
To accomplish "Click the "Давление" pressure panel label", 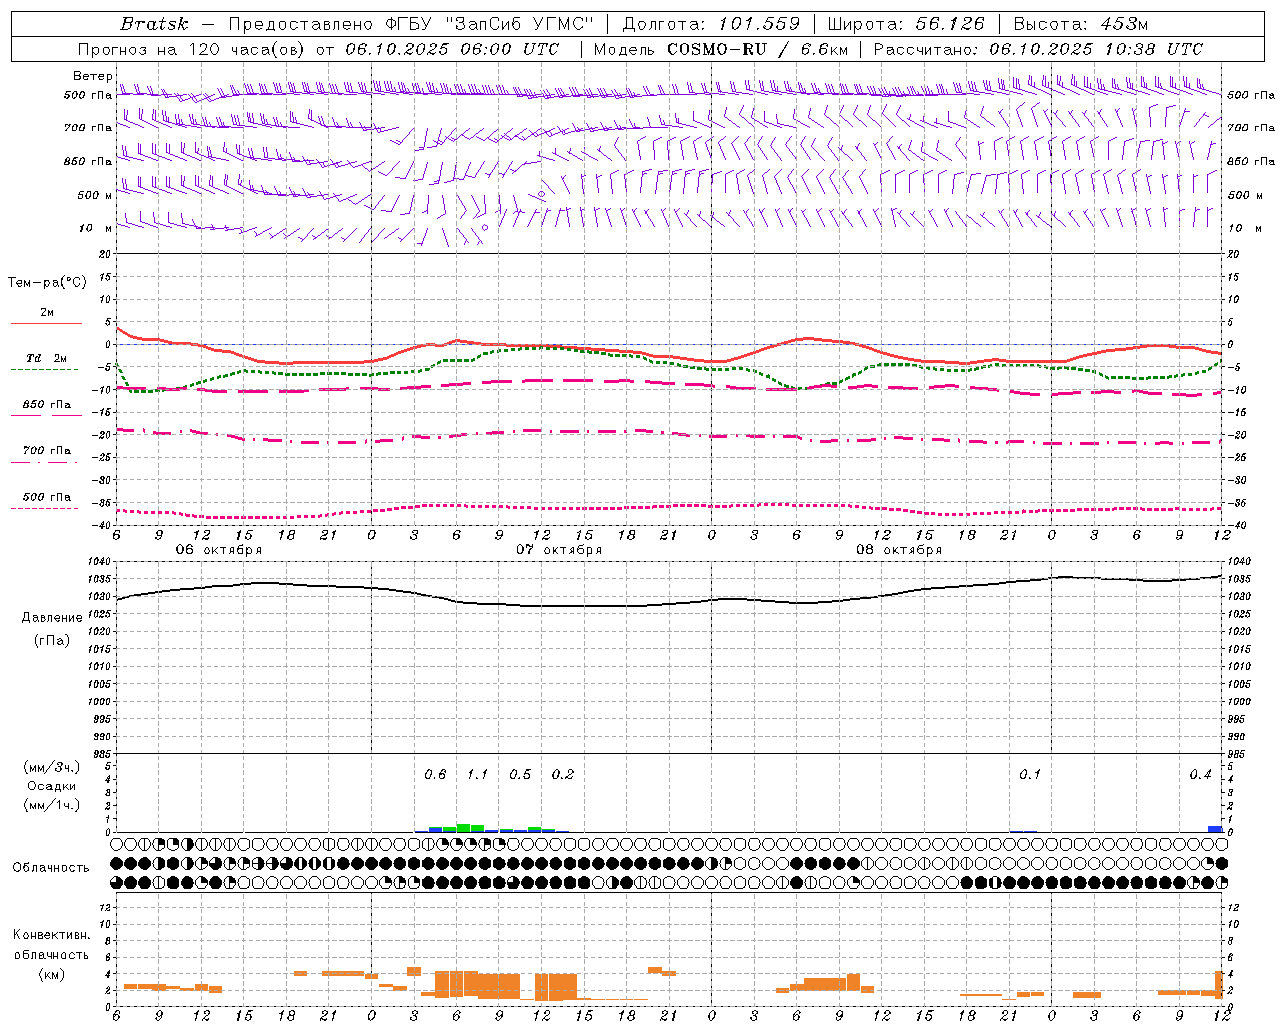I will 52,618.
